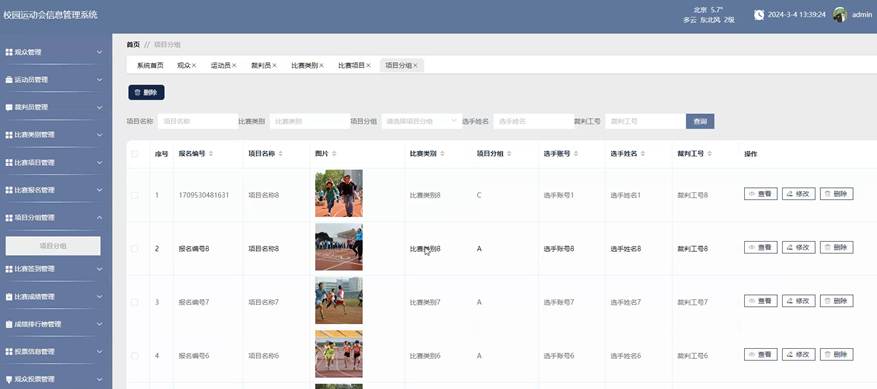Expand 比赛报名管理 with its chevron
877x389 pixels.
[x=100, y=190]
